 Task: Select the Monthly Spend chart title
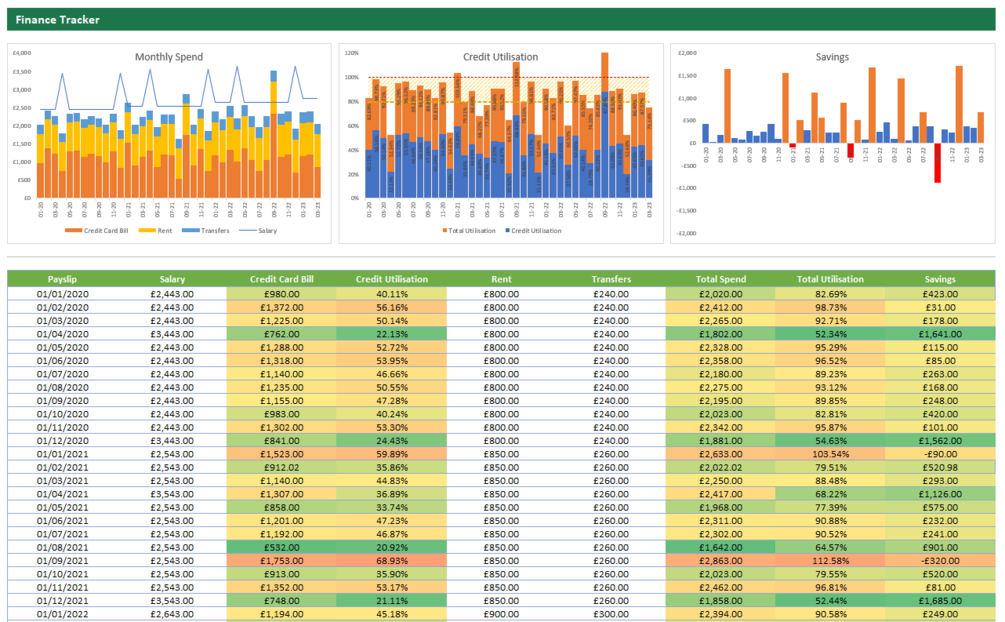point(169,57)
